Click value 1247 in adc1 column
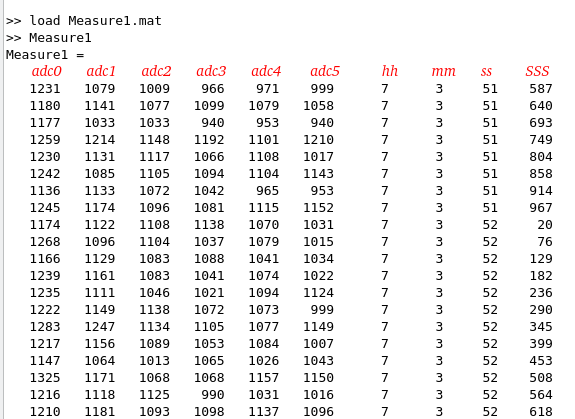 point(100,327)
